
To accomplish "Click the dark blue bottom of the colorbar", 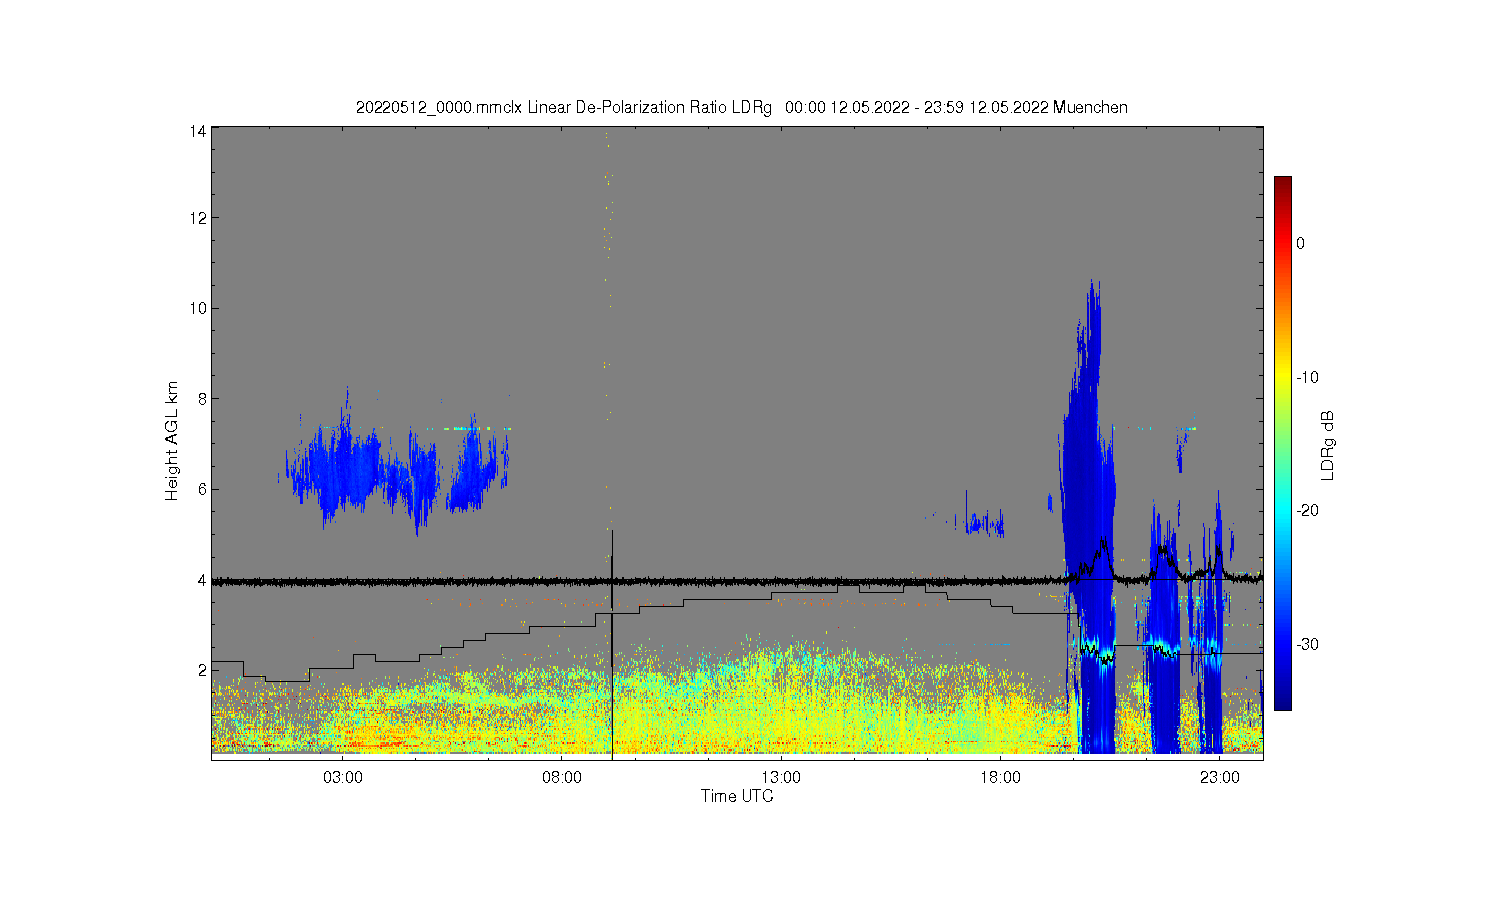I will pyautogui.click(x=1283, y=702).
